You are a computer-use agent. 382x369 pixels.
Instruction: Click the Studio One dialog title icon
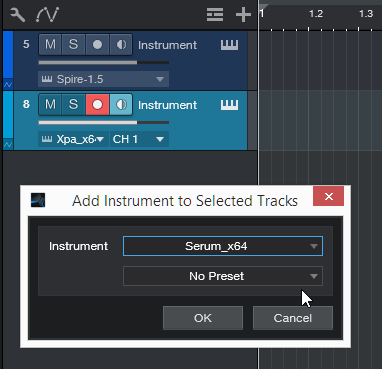coord(38,200)
